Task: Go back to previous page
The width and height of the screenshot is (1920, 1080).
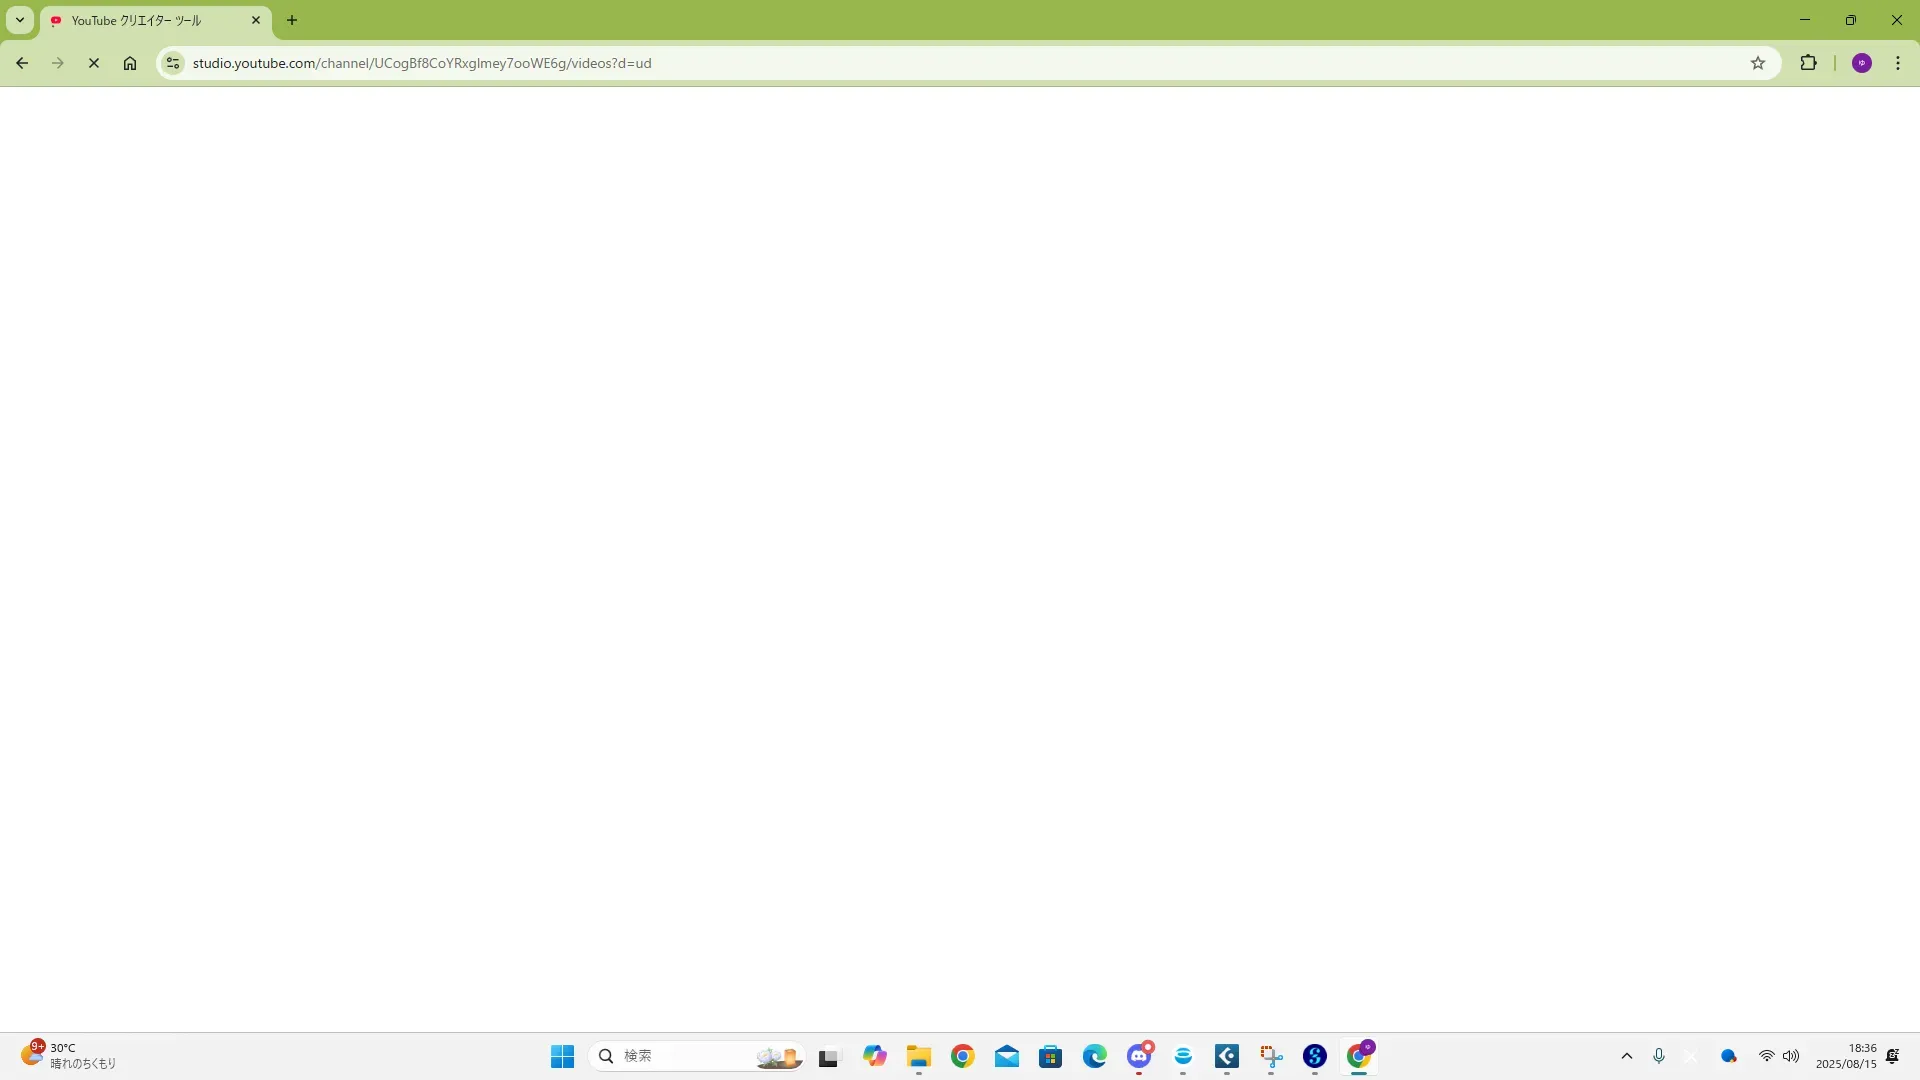Action: tap(22, 63)
